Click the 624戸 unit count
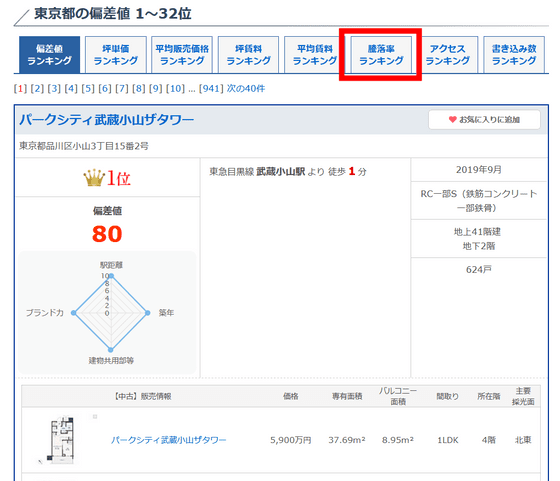560x481 pixels. click(479, 270)
